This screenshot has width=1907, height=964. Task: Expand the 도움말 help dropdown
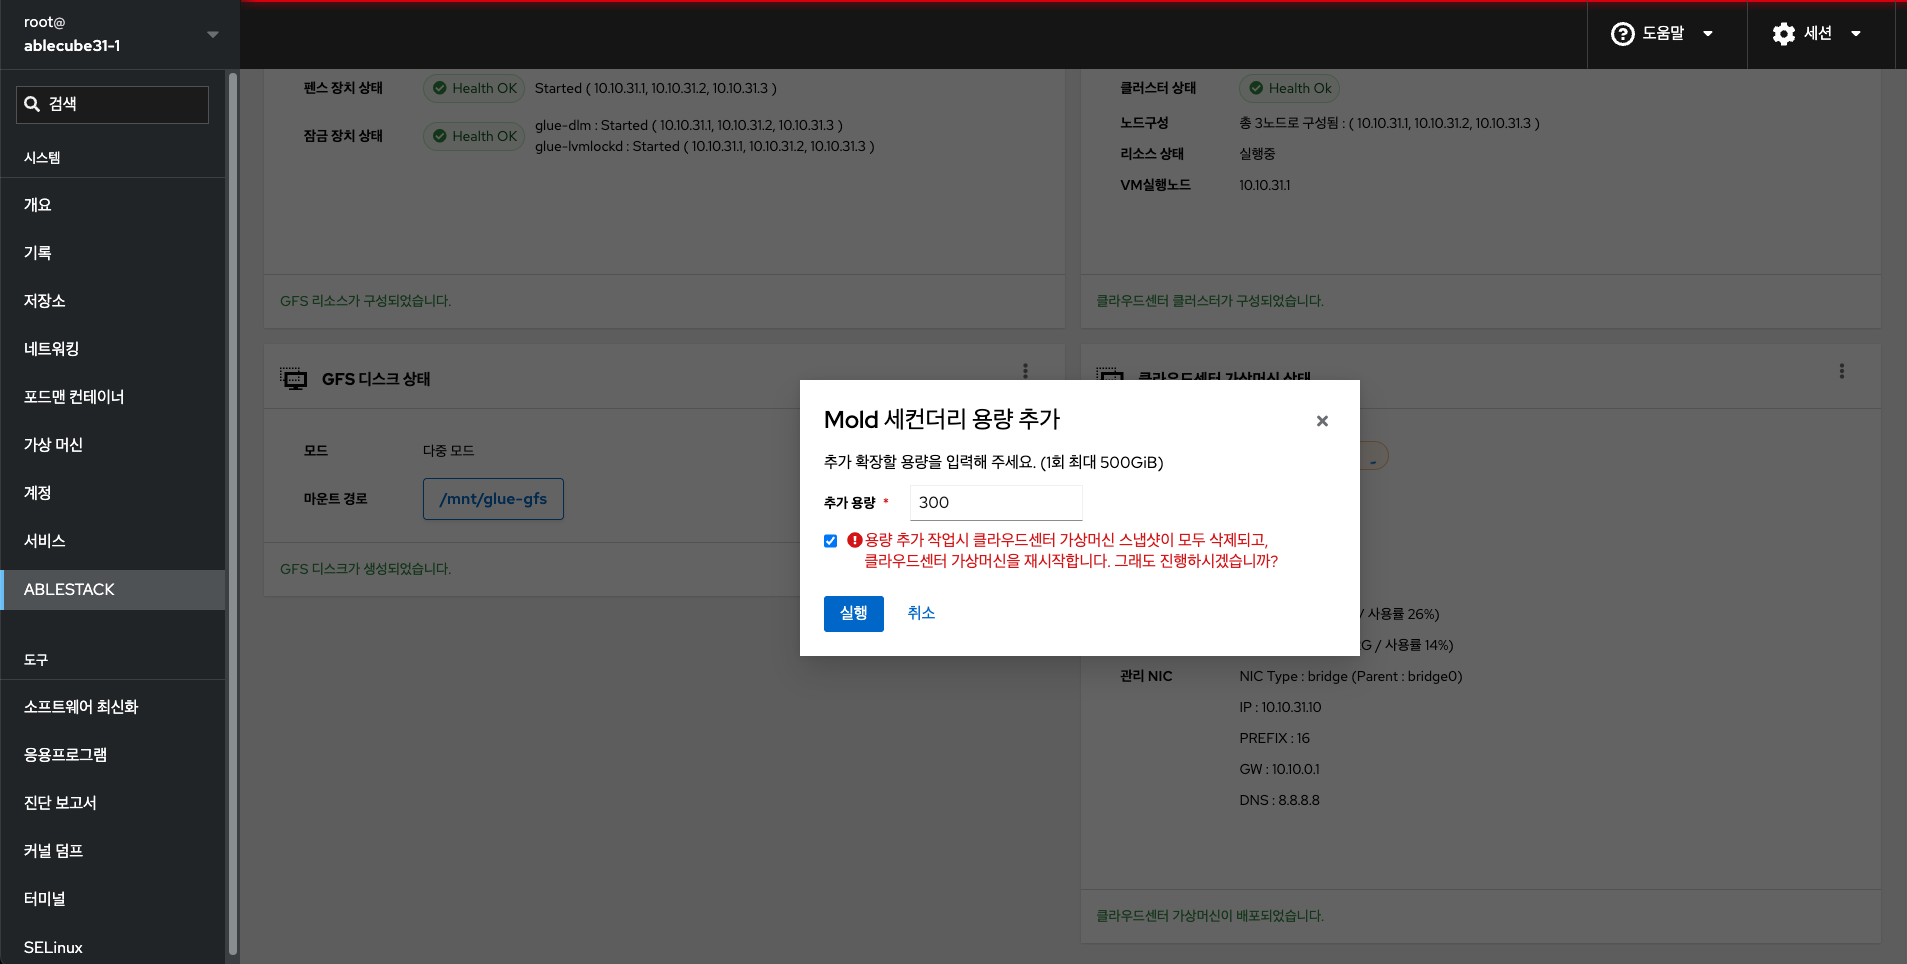(1708, 34)
